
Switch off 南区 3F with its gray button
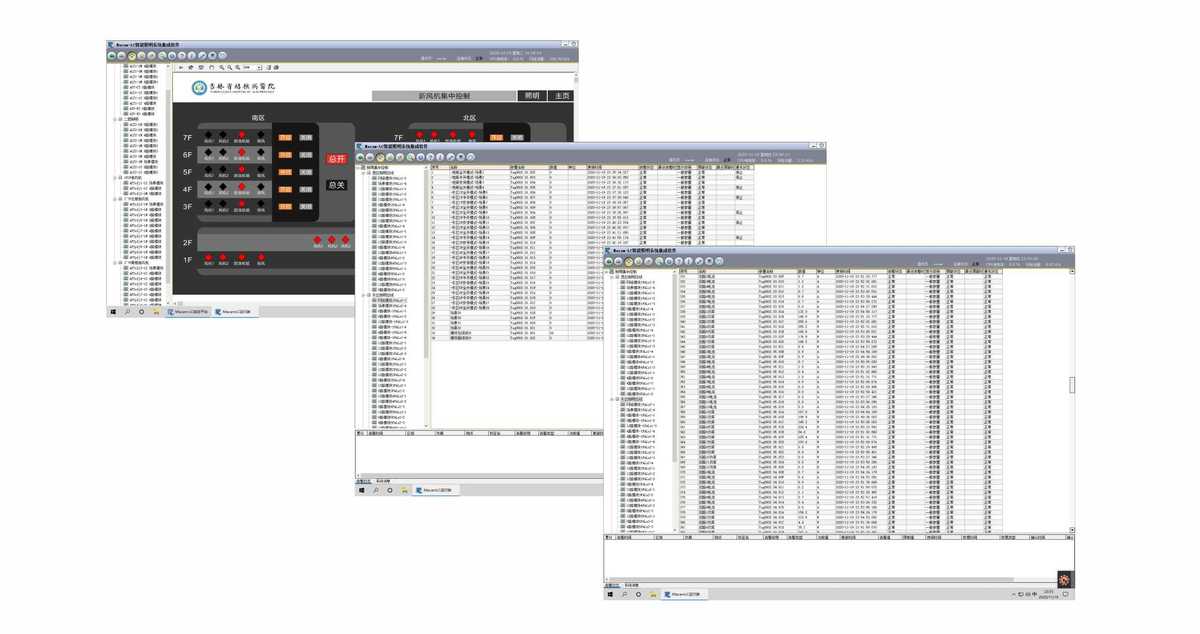tap(305, 206)
